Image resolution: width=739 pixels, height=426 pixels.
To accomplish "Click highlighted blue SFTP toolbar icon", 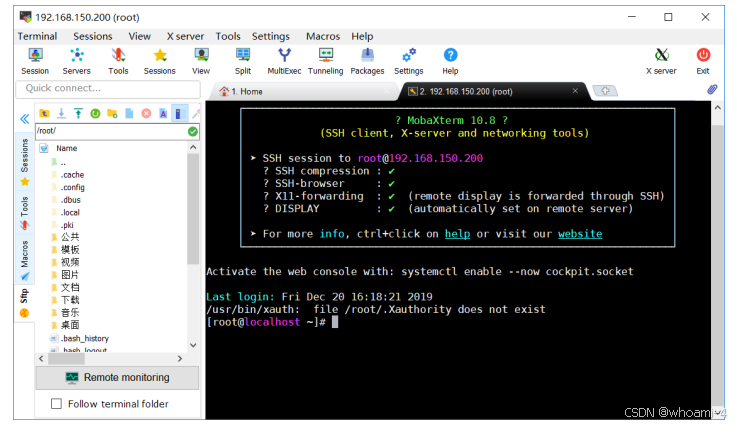I will (179, 114).
